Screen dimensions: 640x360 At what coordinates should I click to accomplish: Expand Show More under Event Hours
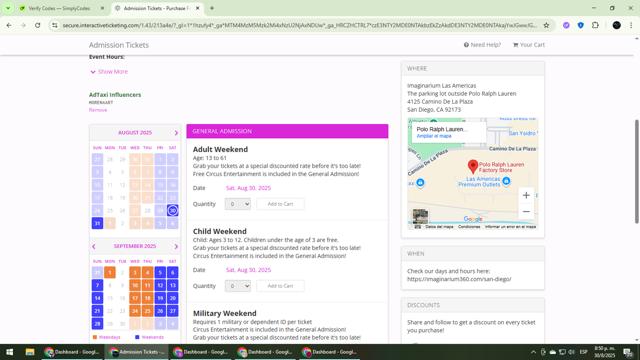(109, 71)
